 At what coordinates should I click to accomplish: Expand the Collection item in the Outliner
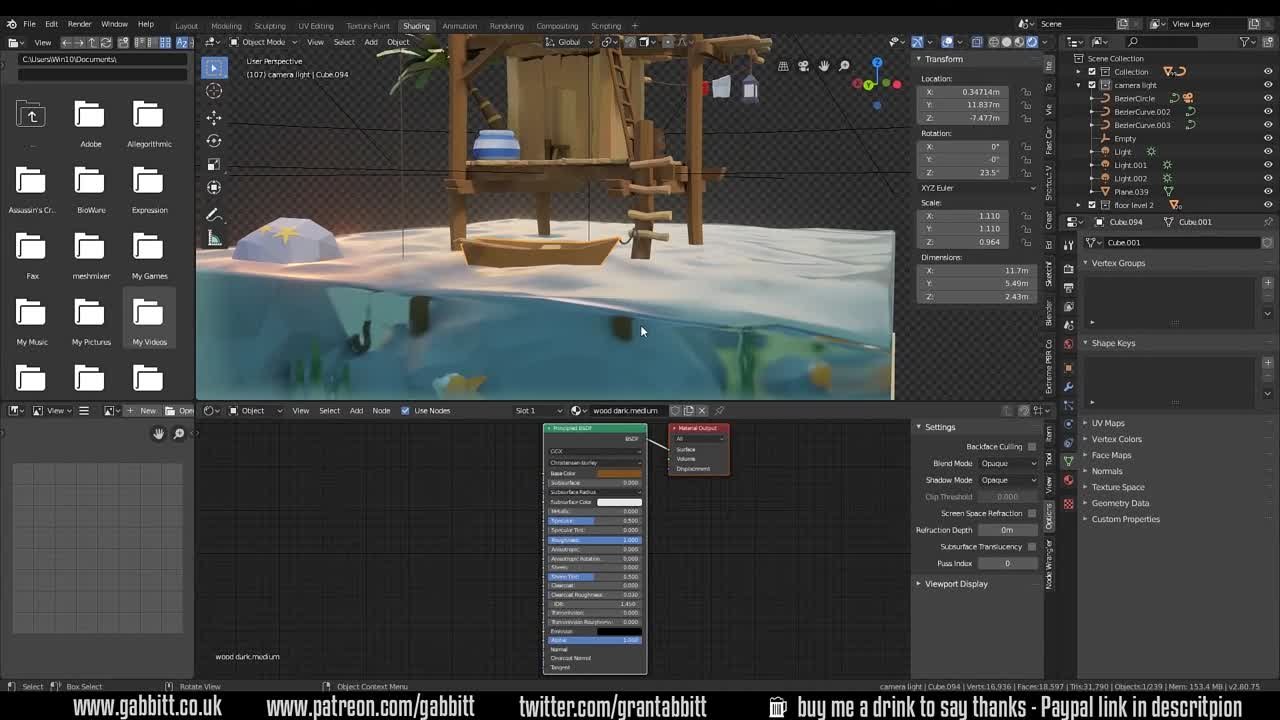[x=1079, y=71]
